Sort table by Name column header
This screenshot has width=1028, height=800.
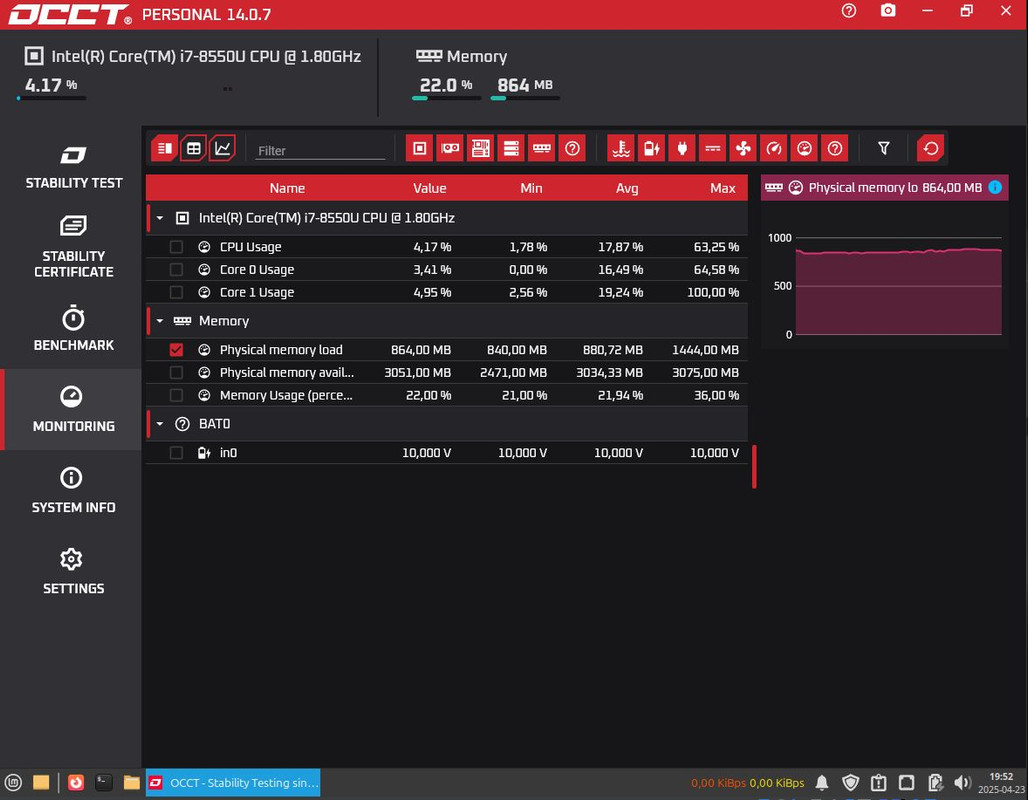click(287, 188)
